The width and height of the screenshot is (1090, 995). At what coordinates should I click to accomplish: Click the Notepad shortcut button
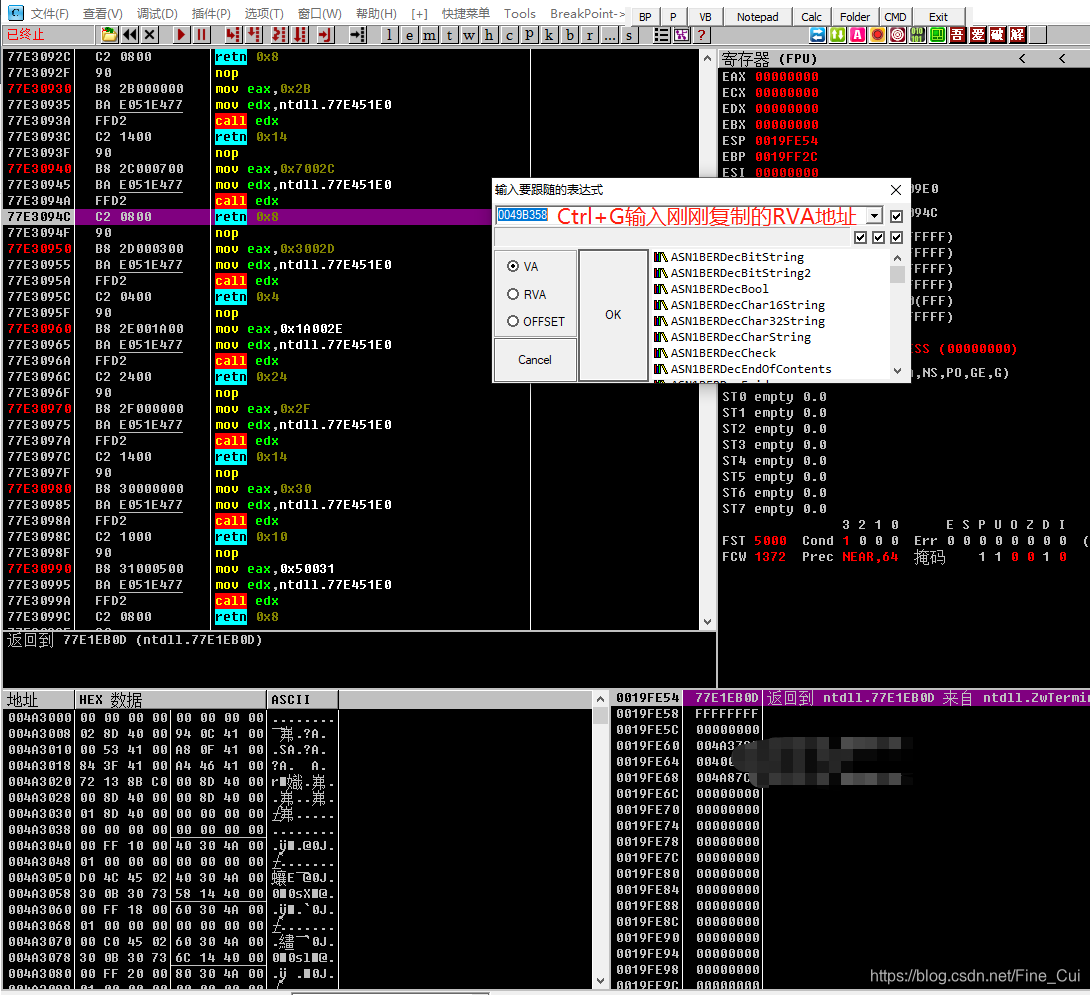tap(758, 17)
